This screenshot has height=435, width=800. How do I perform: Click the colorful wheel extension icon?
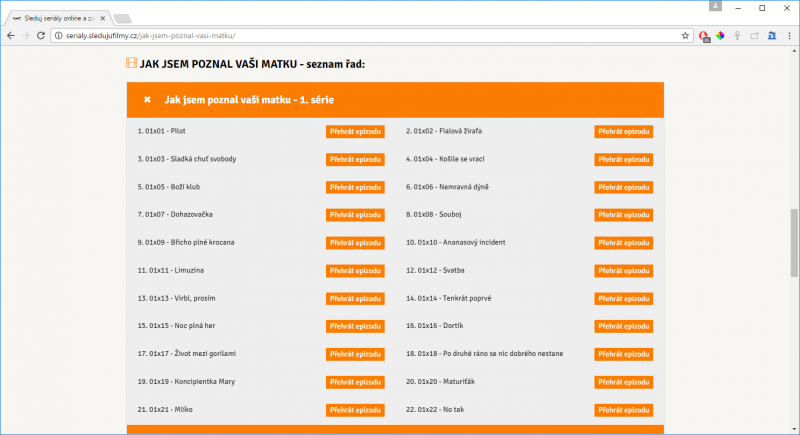pyautogui.click(x=719, y=35)
